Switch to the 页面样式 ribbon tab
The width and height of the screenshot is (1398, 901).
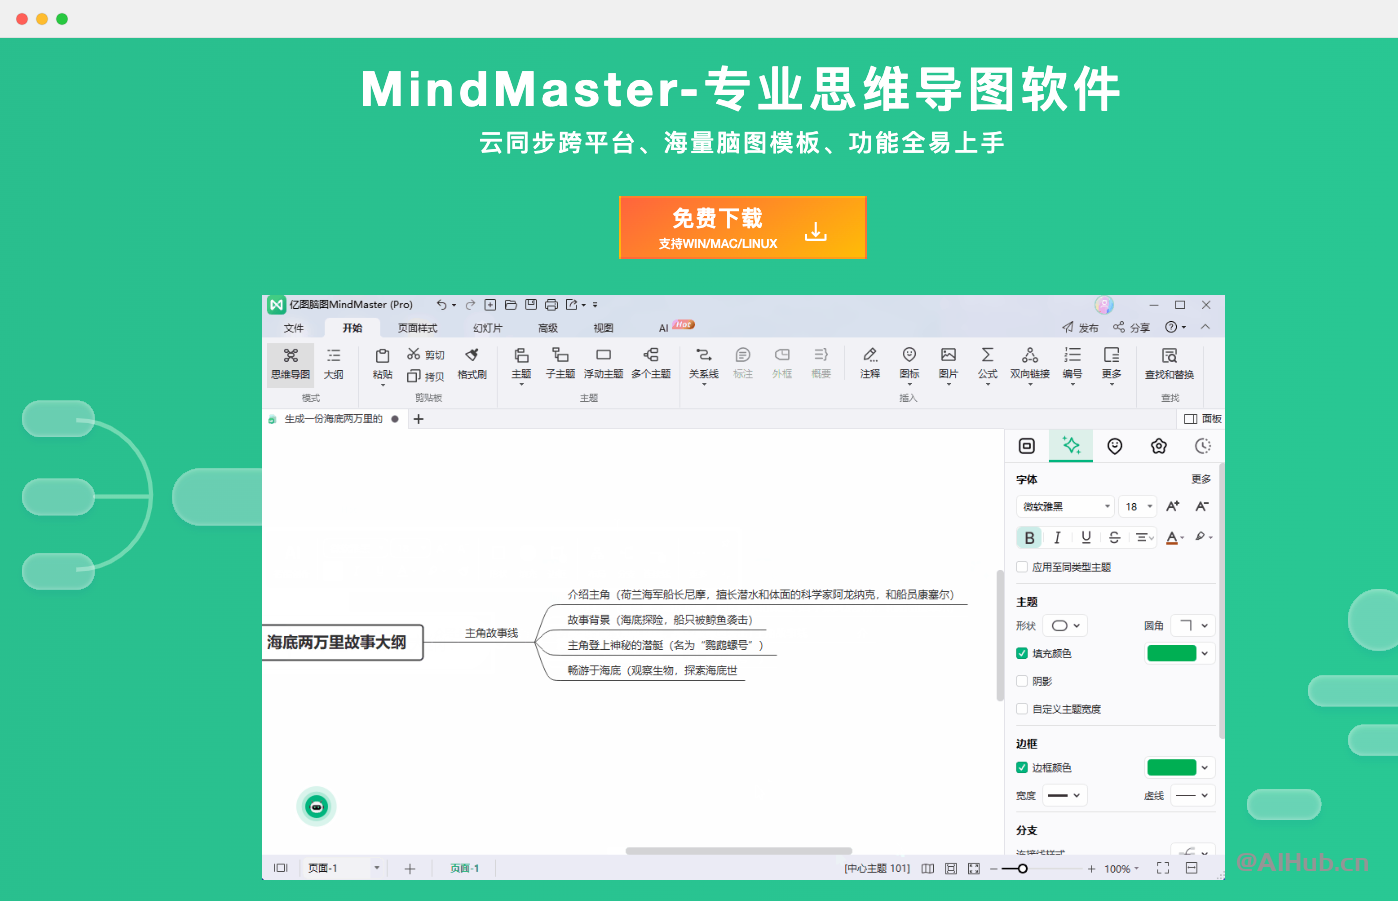click(x=417, y=328)
